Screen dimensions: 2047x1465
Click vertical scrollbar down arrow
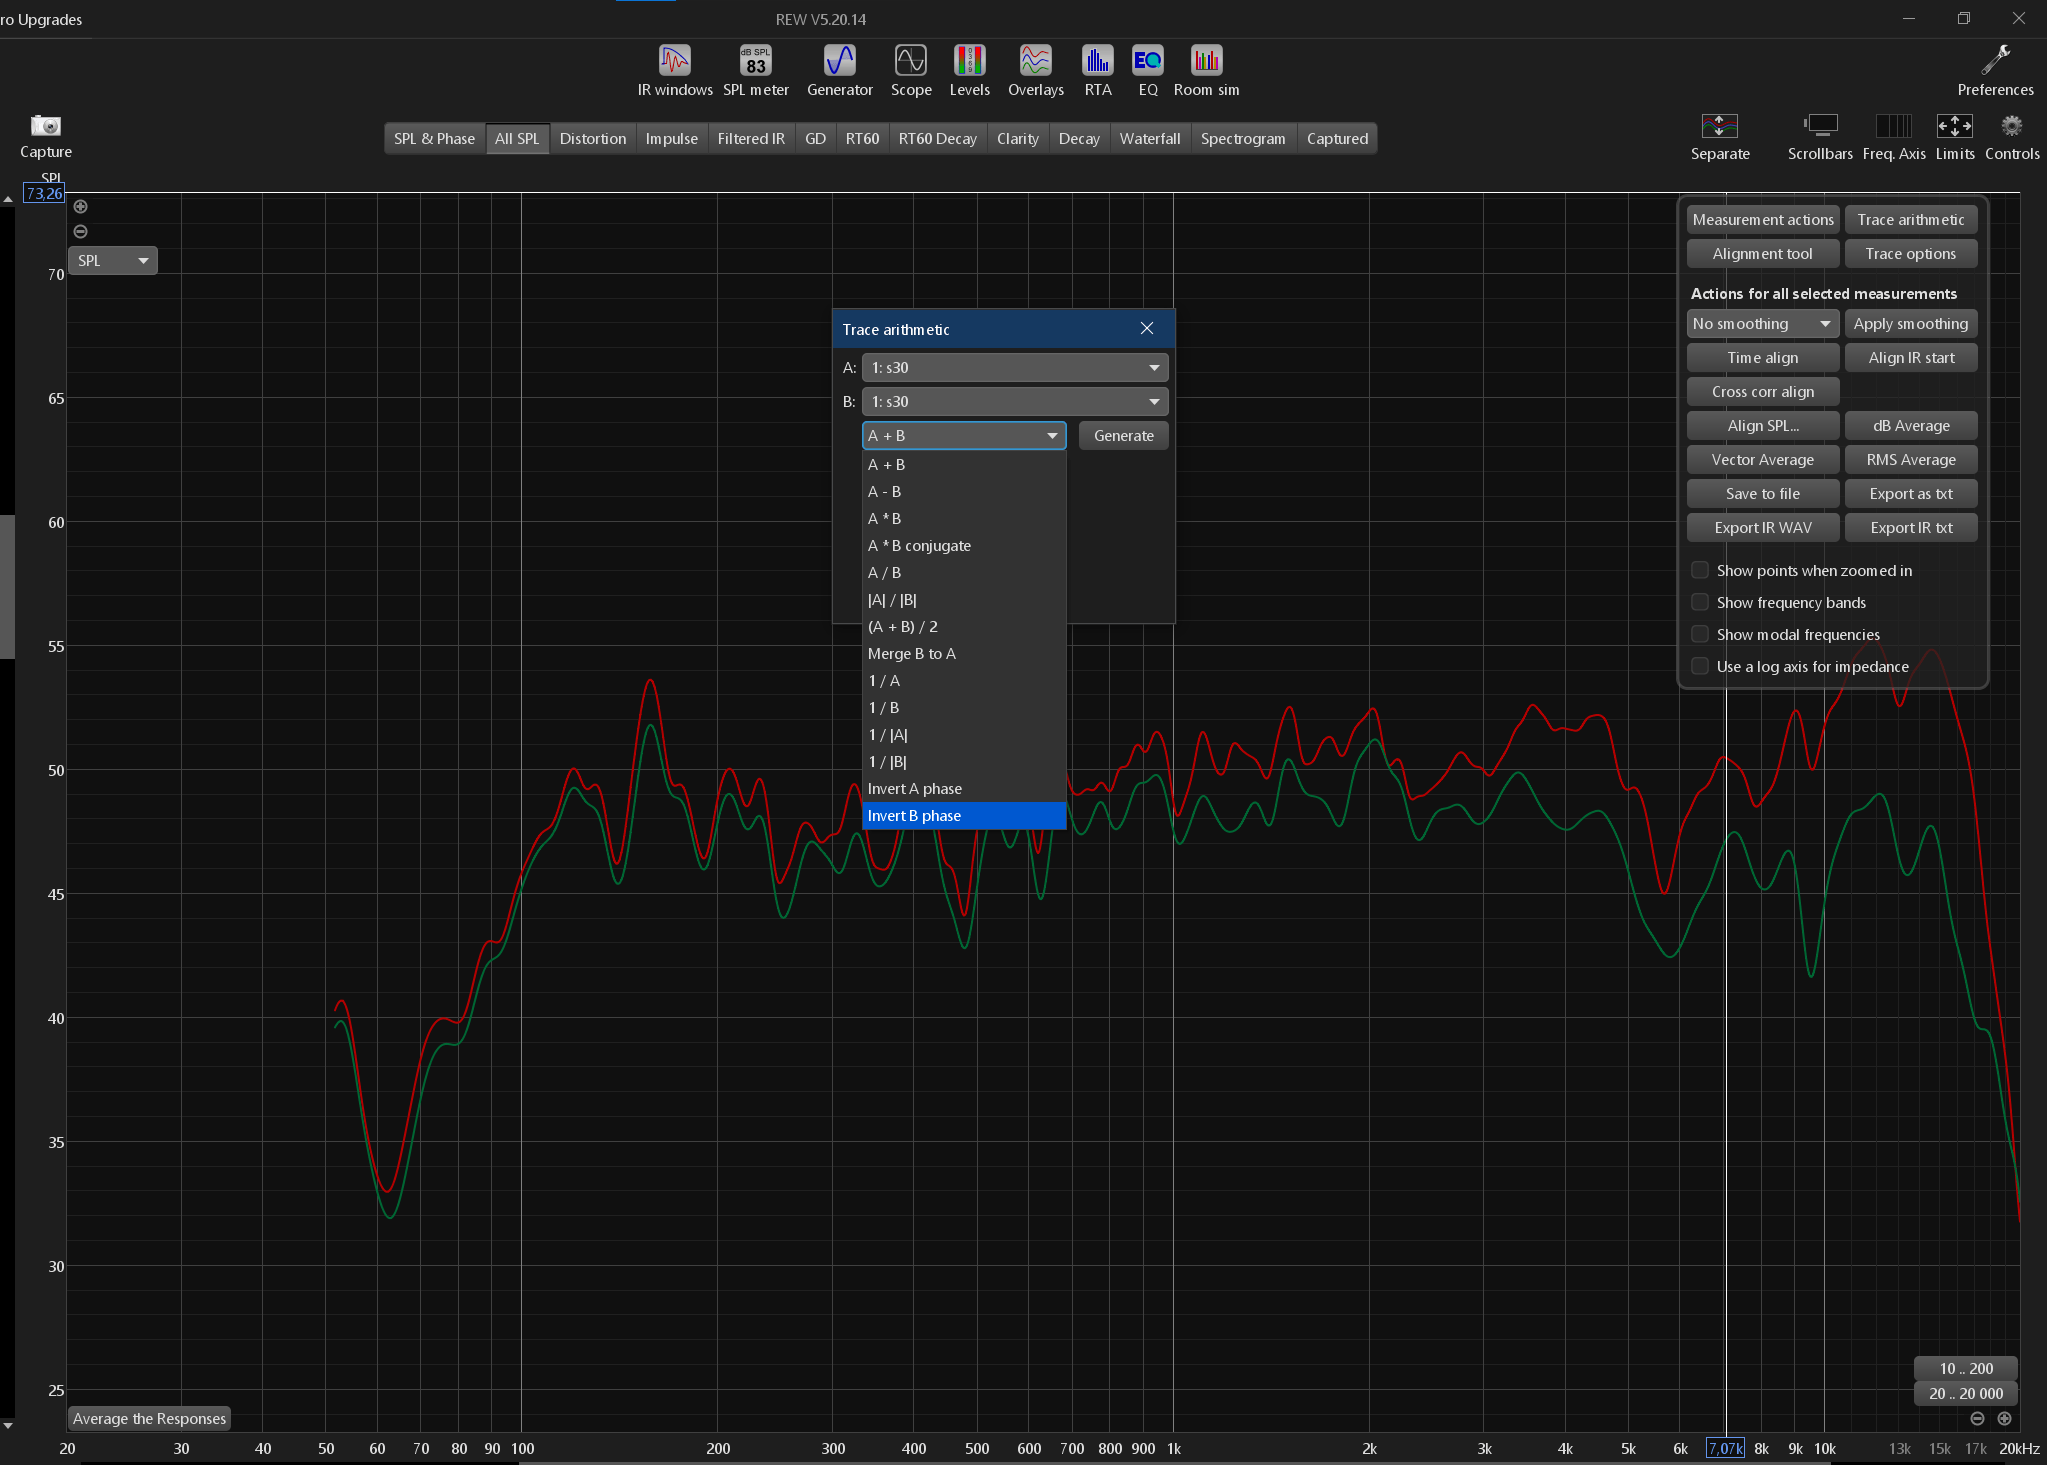click(x=7, y=1425)
